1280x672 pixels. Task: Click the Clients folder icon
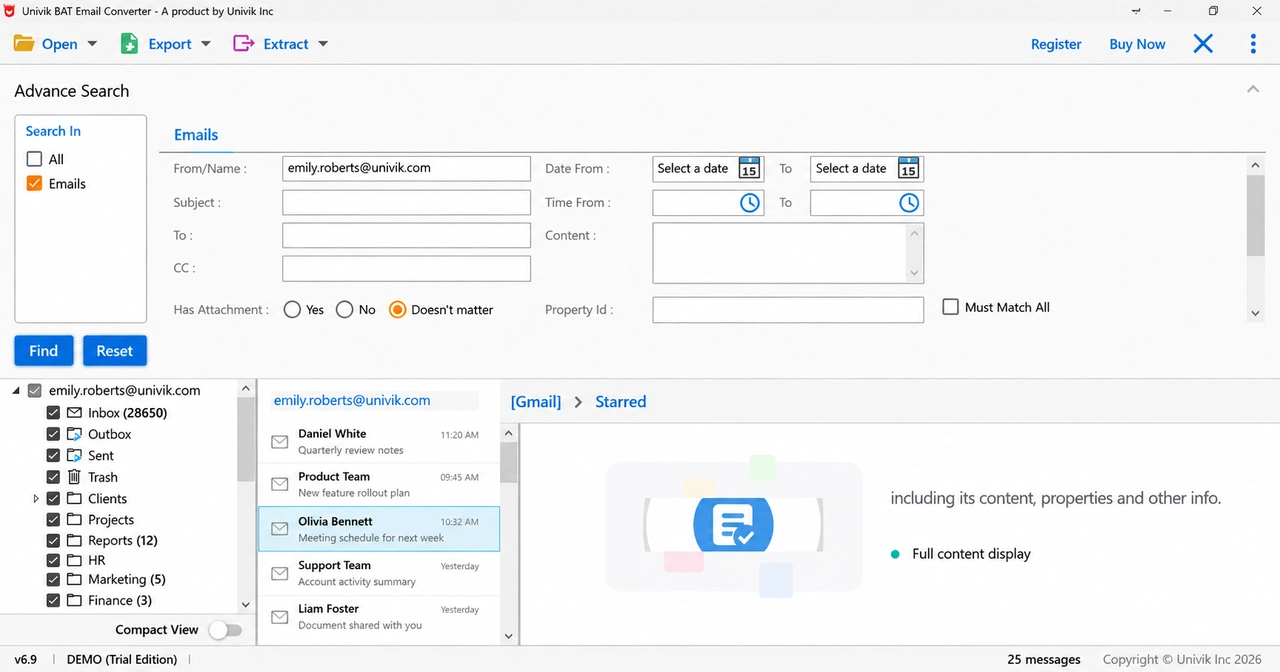75,498
